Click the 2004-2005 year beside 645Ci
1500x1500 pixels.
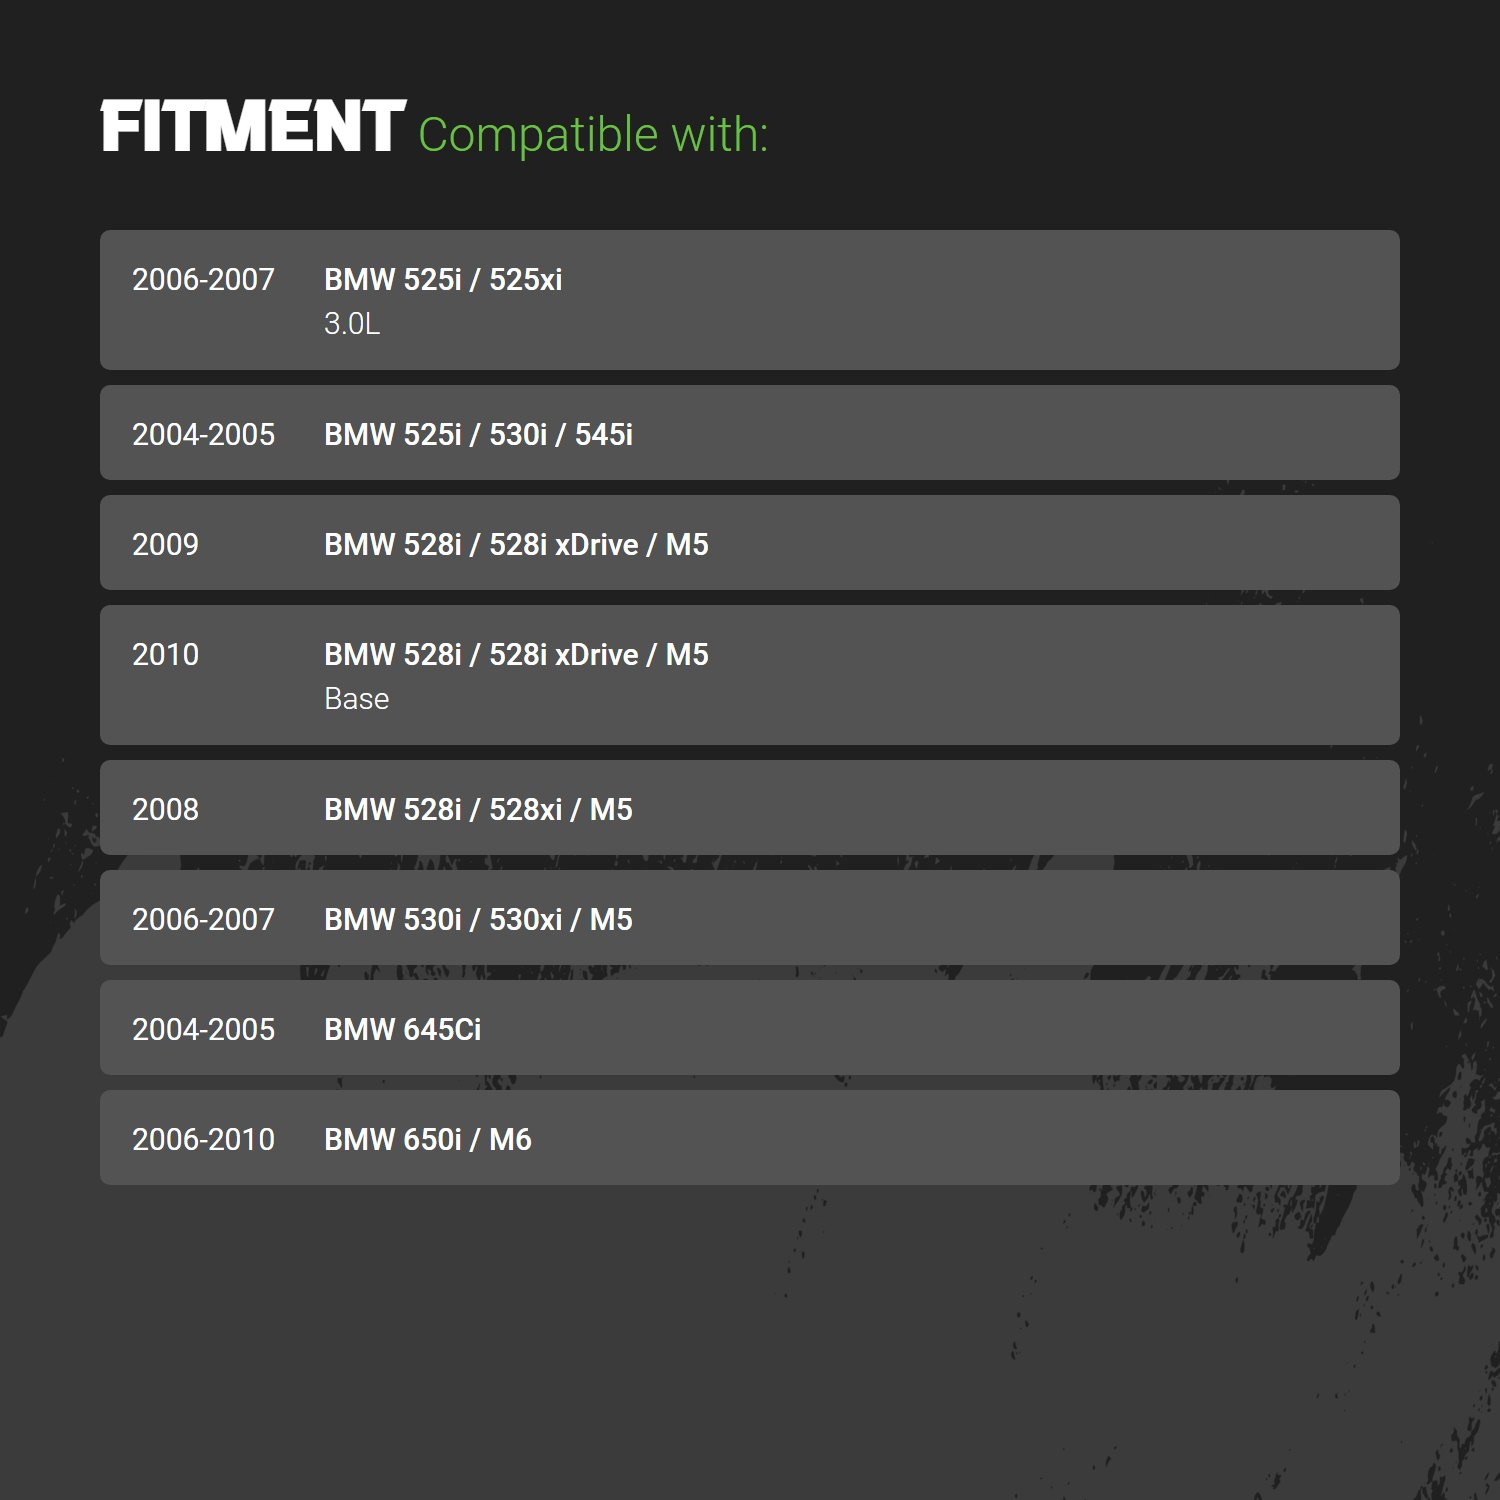coord(203,1029)
